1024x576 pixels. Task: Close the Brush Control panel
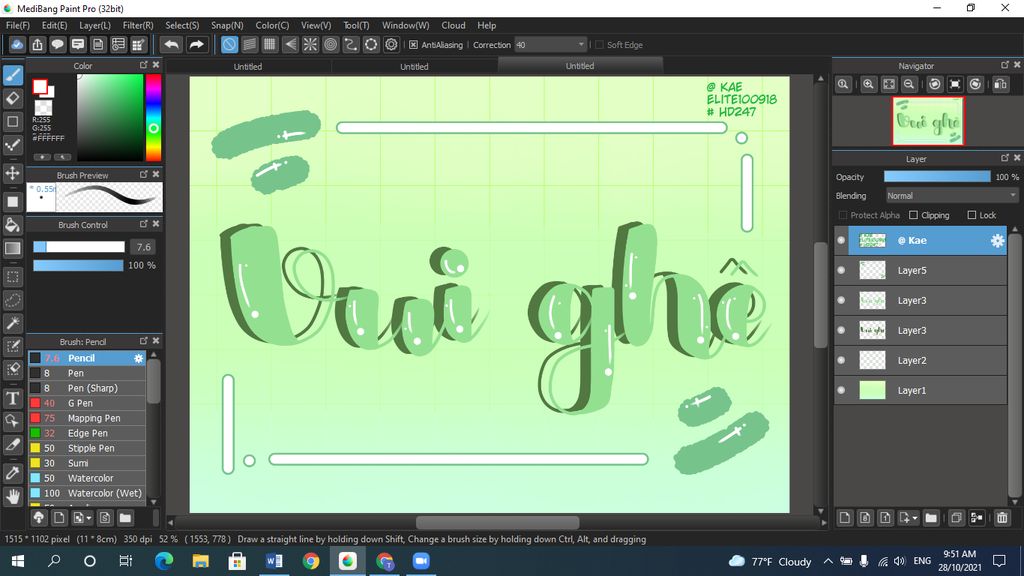[x=155, y=223]
